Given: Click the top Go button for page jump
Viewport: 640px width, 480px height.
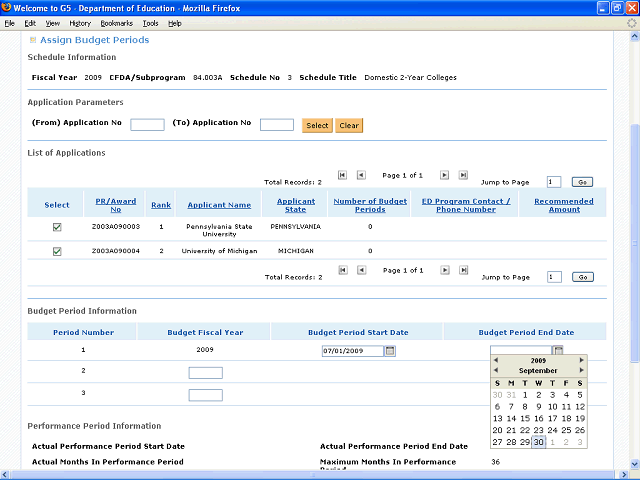Looking at the screenshot, I should 582,182.
